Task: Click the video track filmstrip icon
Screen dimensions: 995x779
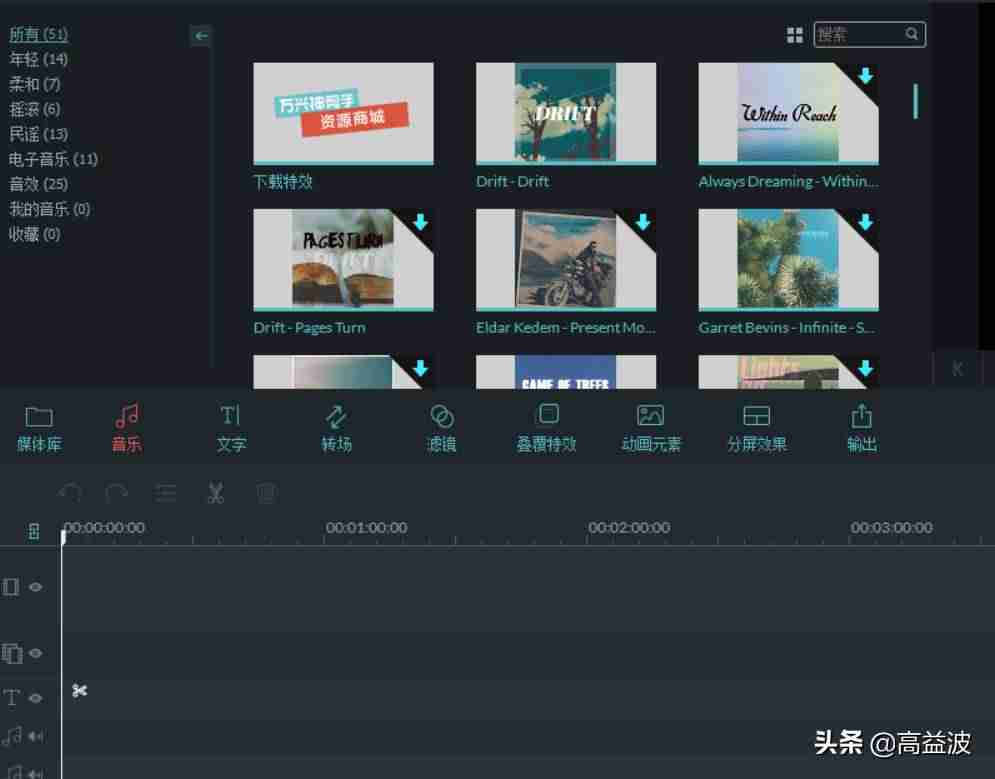Action: coord(11,587)
